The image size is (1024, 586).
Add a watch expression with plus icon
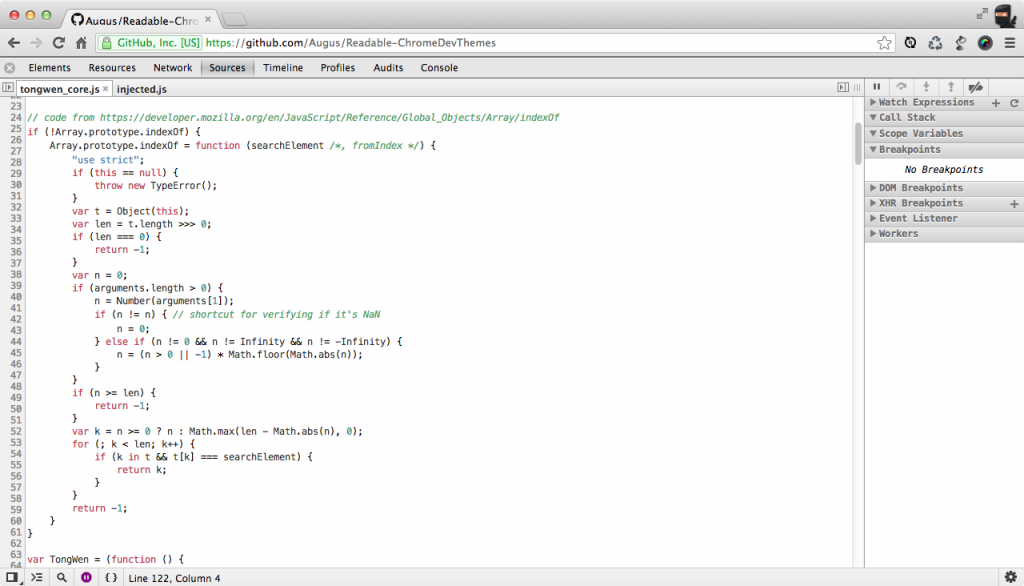pos(995,103)
